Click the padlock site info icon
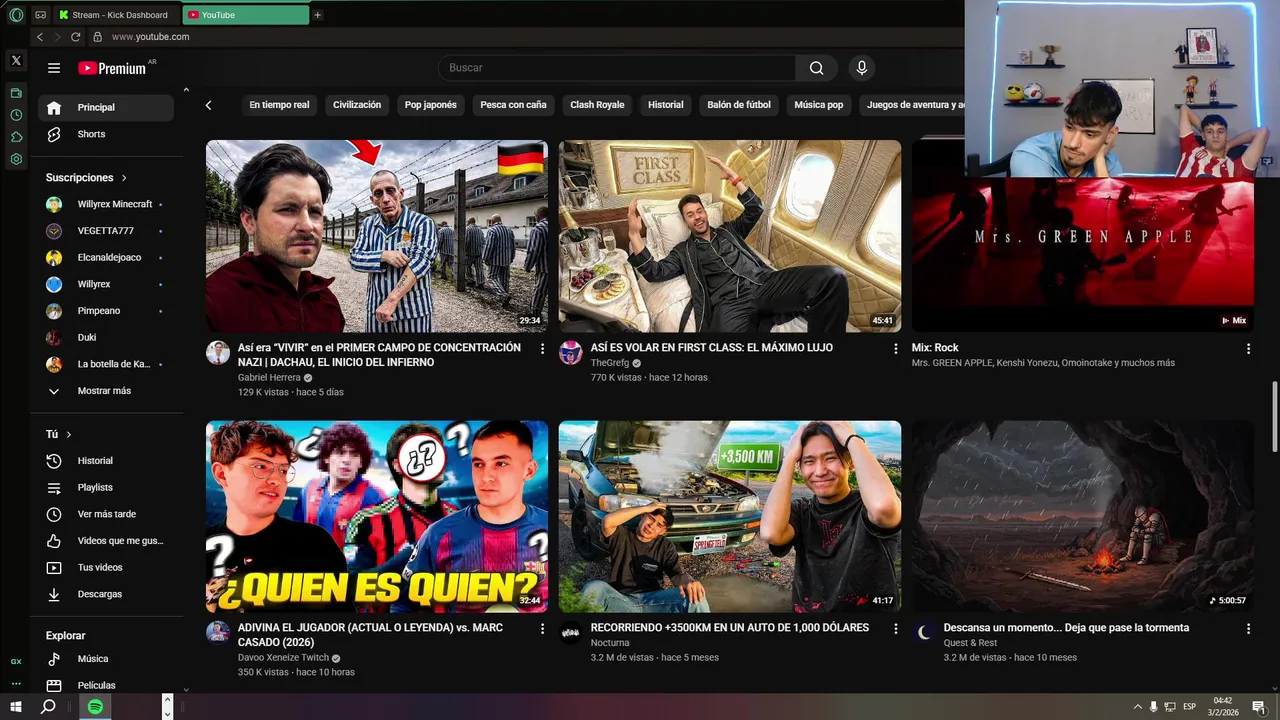The image size is (1280, 720). click(97, 37)
